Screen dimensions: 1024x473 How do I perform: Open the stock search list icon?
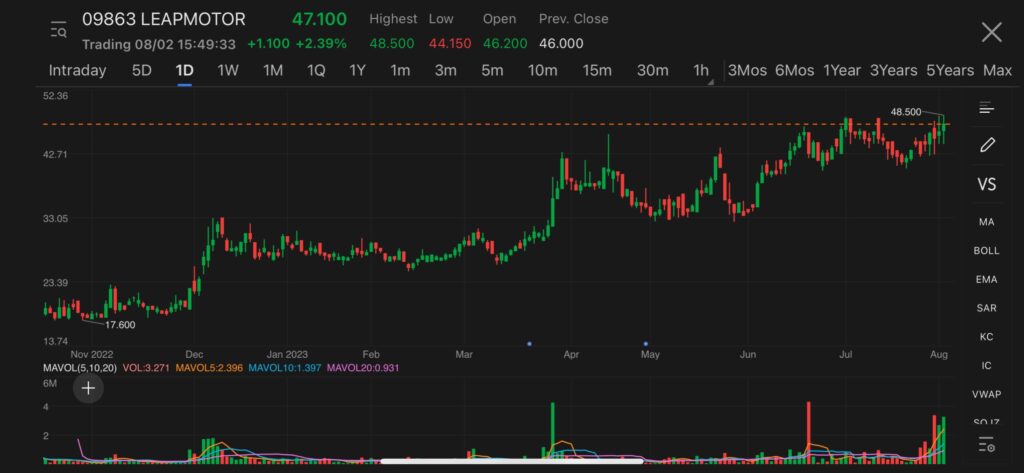pyautogui.click(x=58, y=30)
